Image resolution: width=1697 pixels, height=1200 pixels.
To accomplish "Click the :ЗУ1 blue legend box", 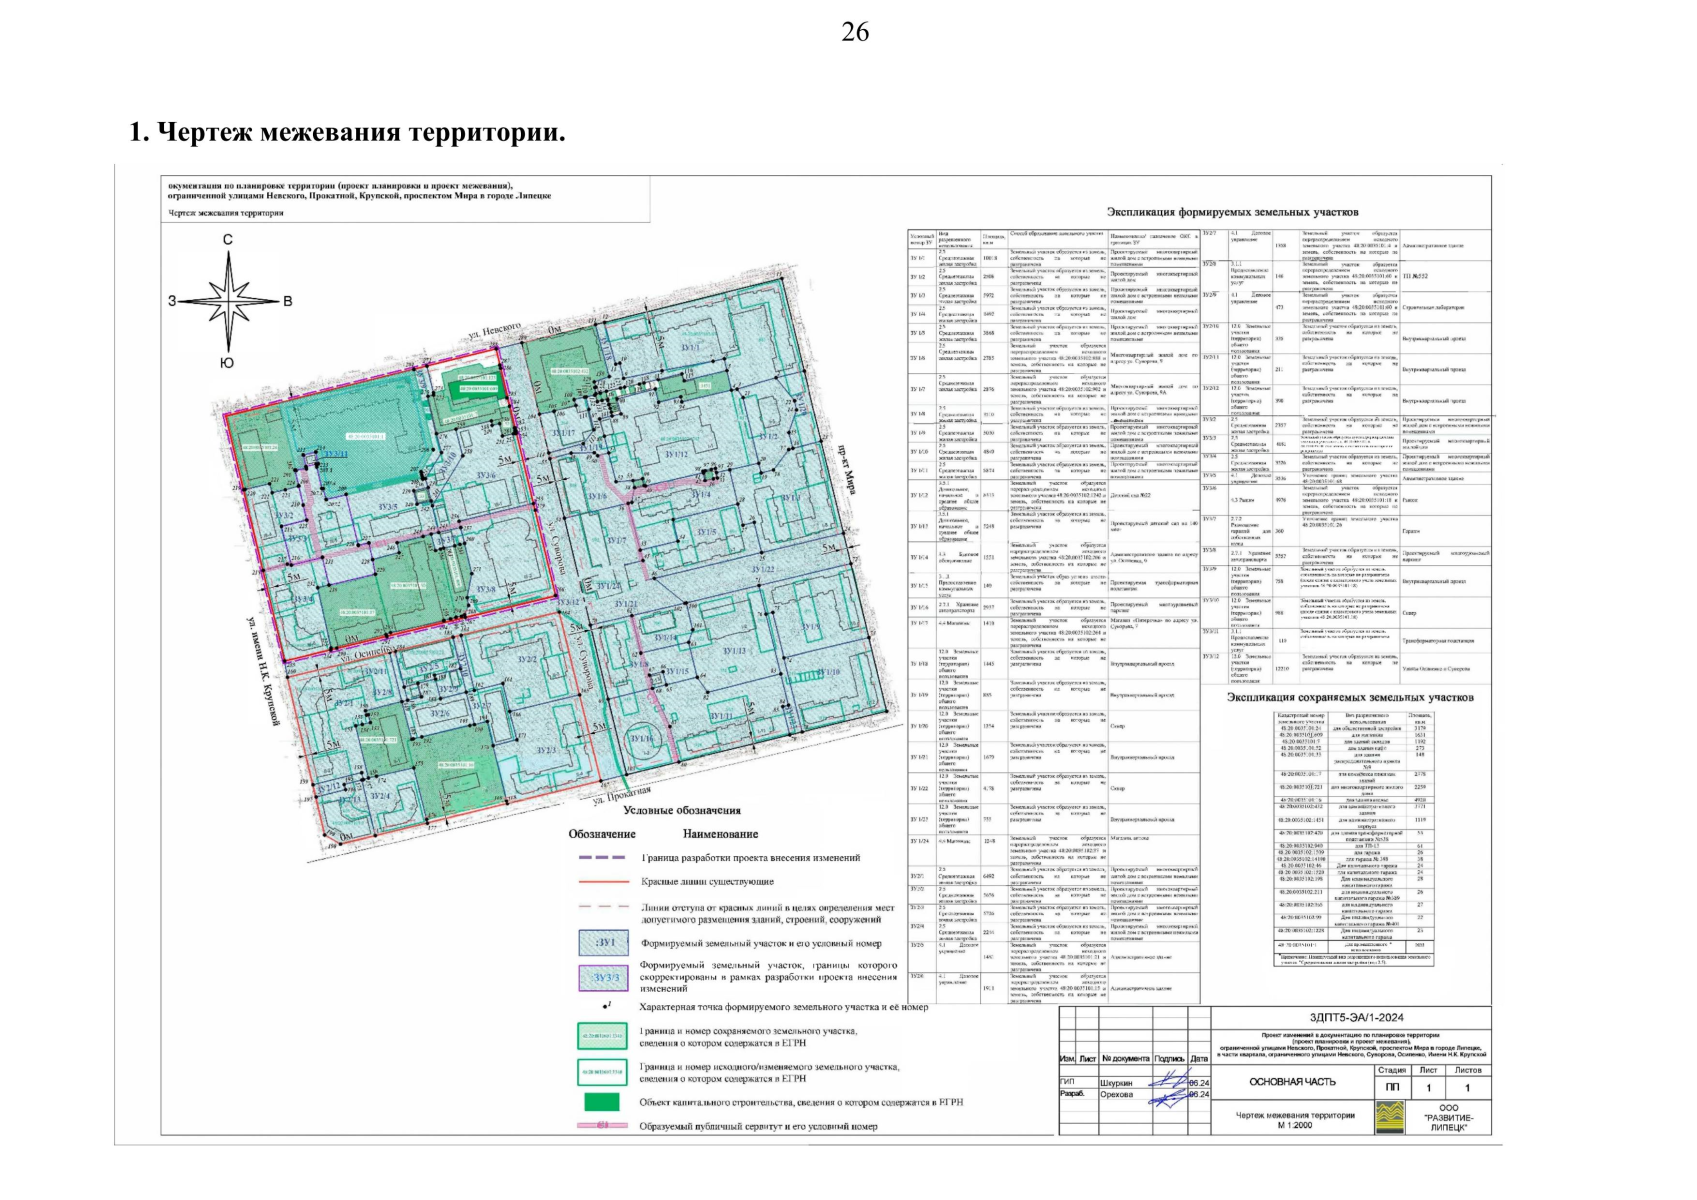I will click(x=603, y=943).
